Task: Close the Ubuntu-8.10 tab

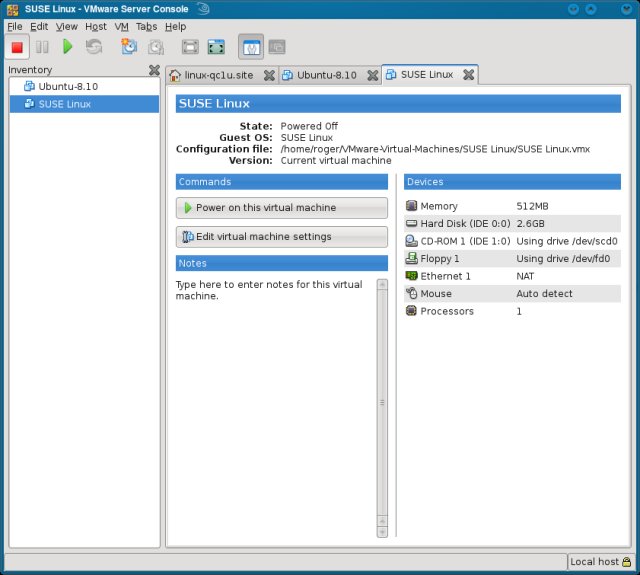Action: (x=372, y=75)
